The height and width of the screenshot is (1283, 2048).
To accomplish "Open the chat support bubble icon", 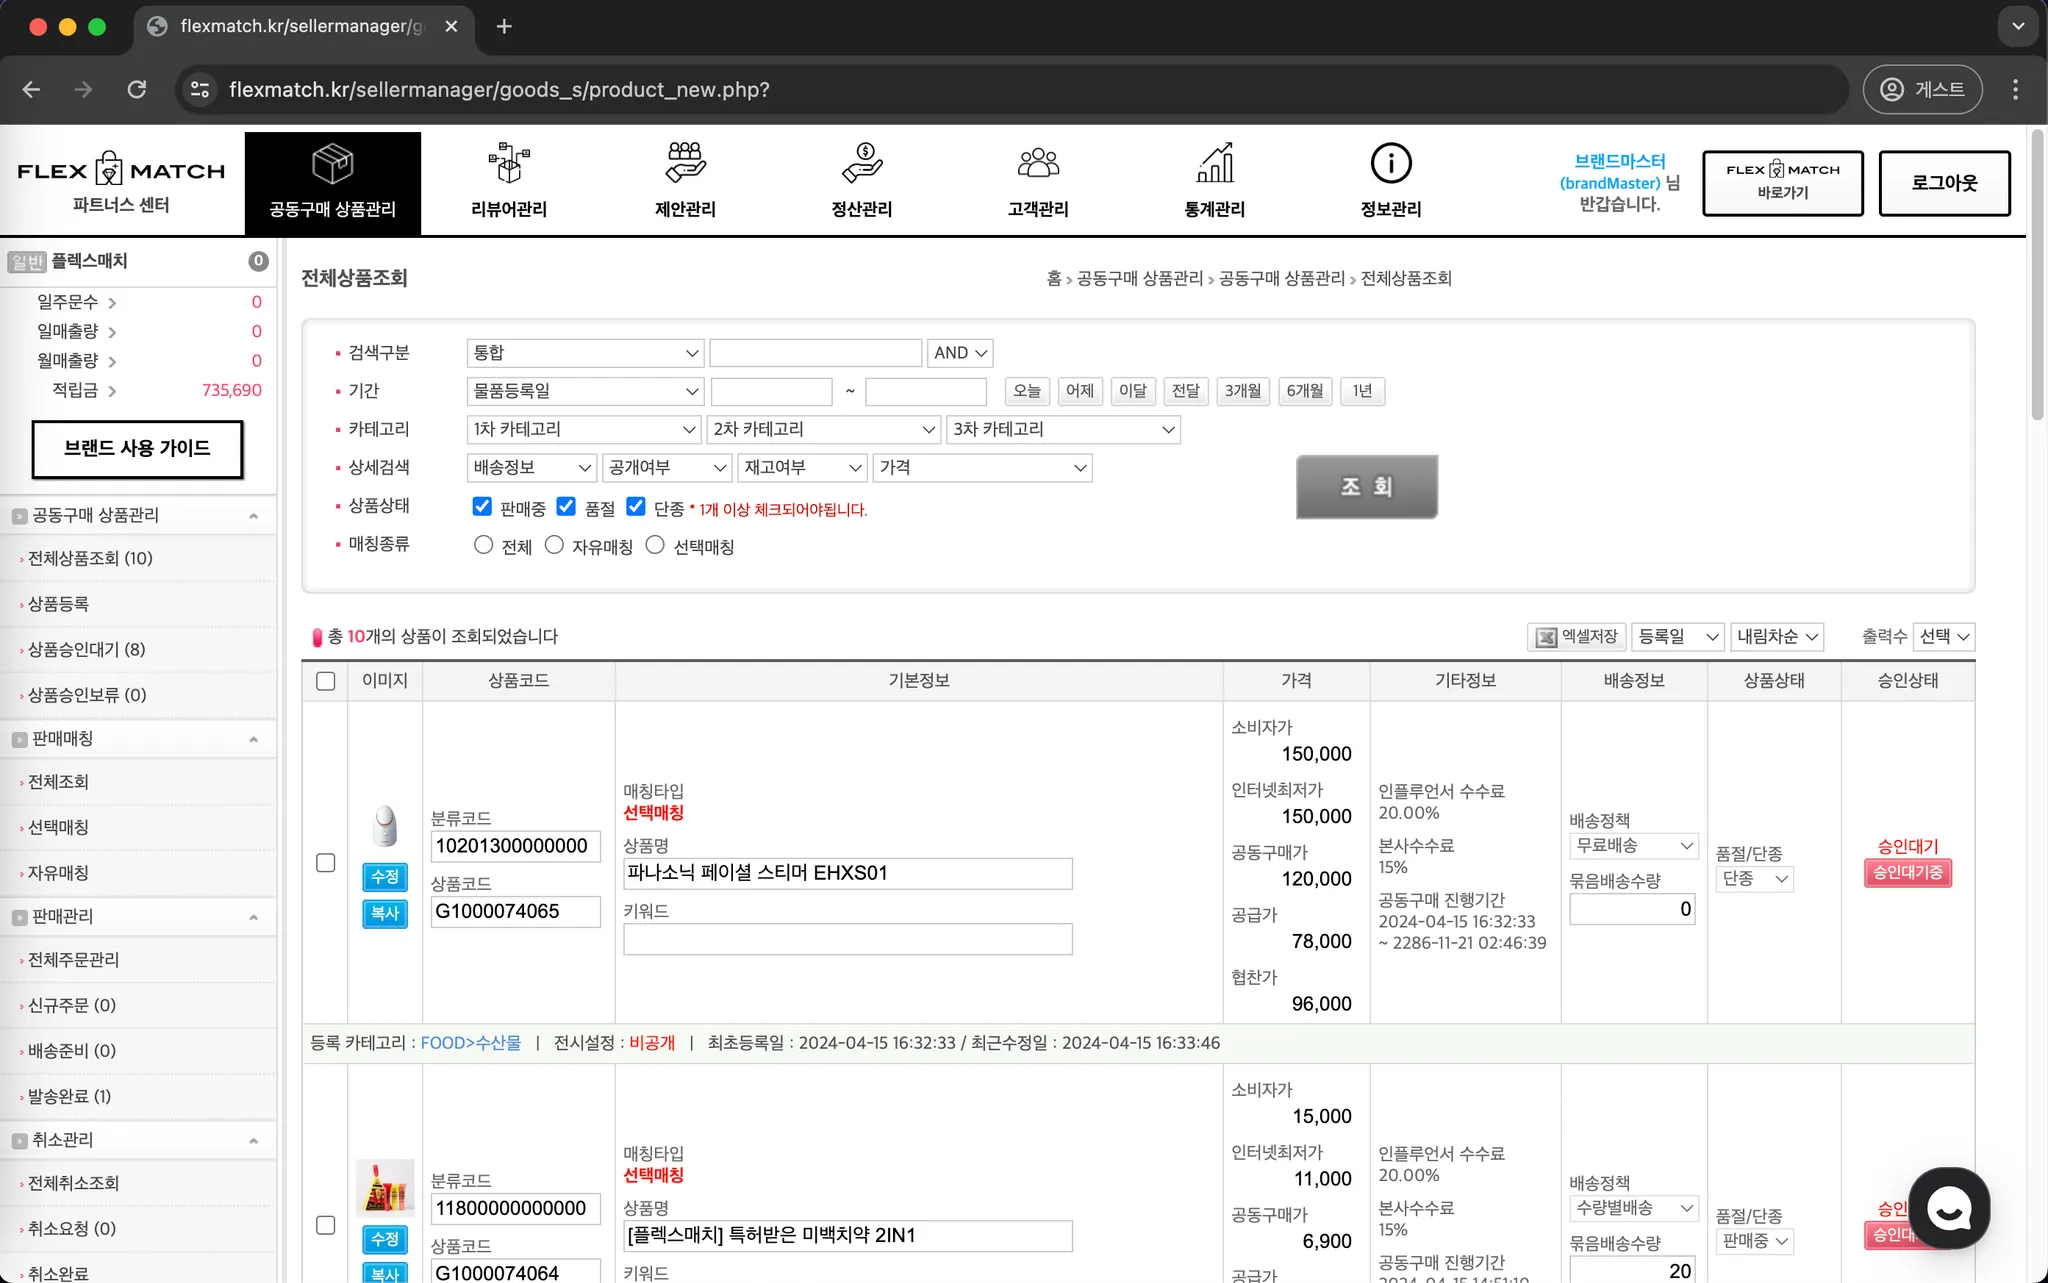I will 1948,1209.
